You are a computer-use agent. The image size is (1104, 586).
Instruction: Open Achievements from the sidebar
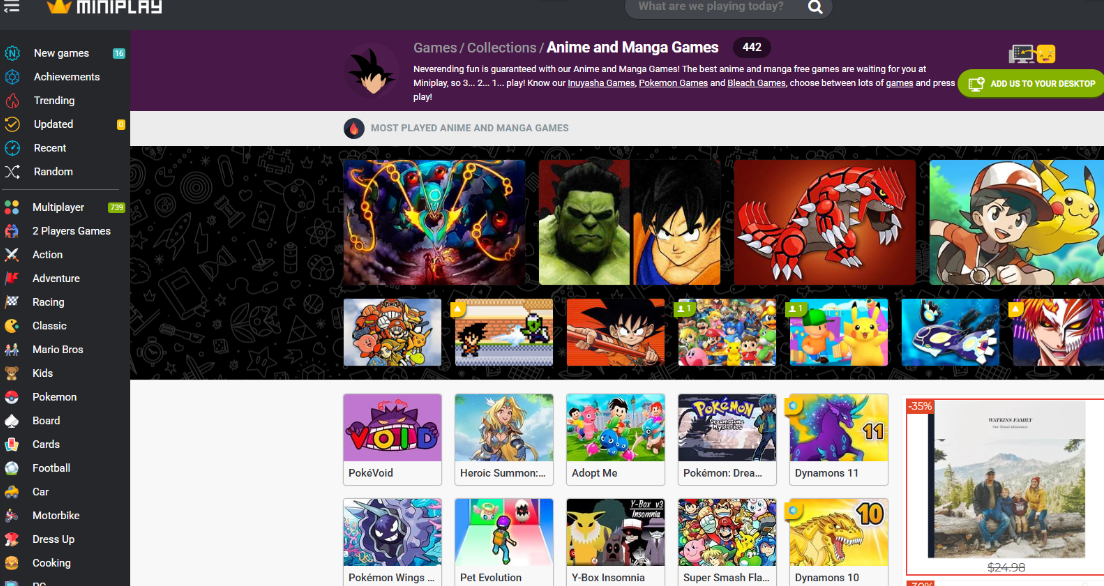pos(66,77)
